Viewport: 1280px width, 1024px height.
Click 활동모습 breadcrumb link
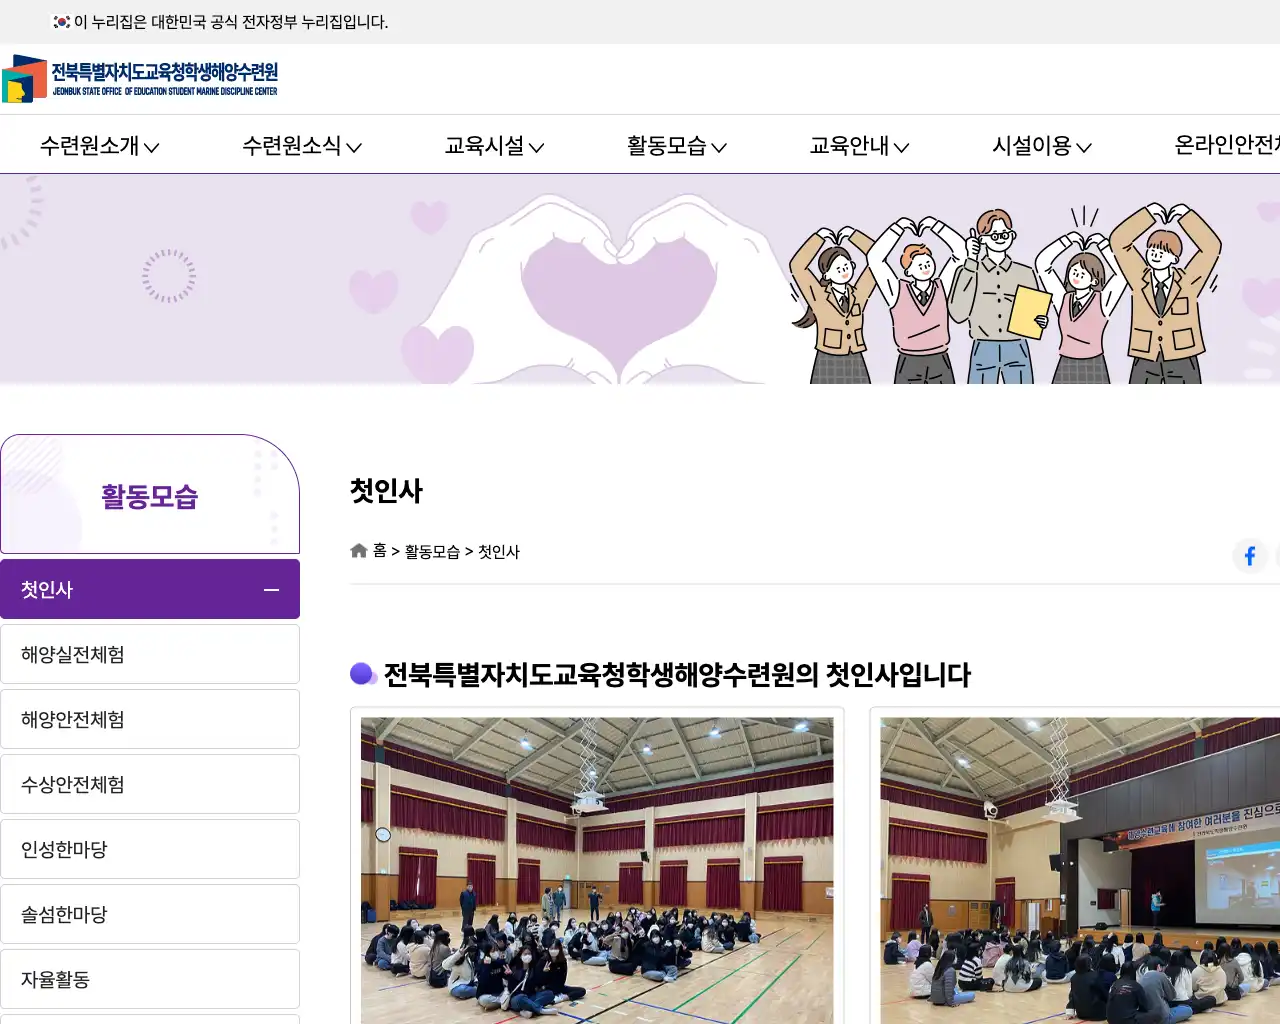pos(432,552)
